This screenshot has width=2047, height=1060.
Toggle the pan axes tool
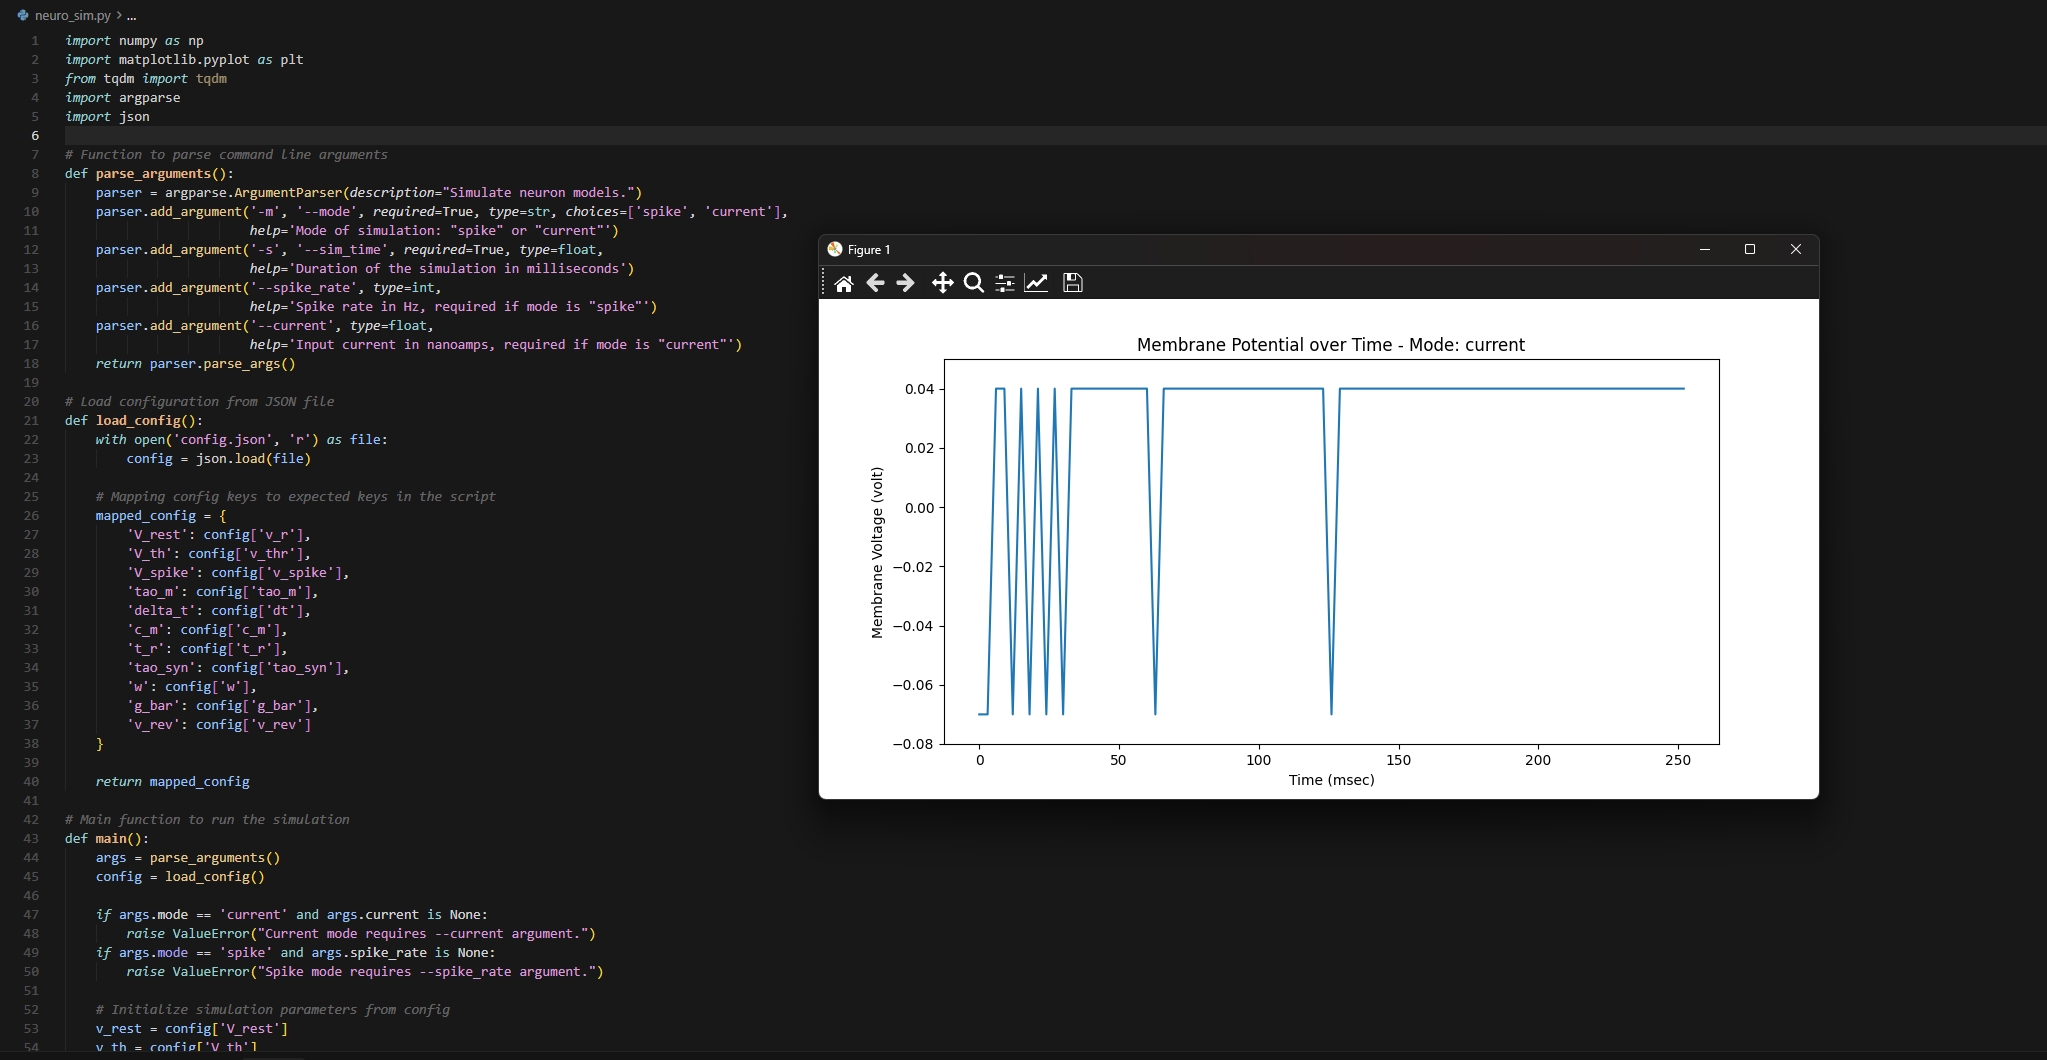click(x=942, y=283)
